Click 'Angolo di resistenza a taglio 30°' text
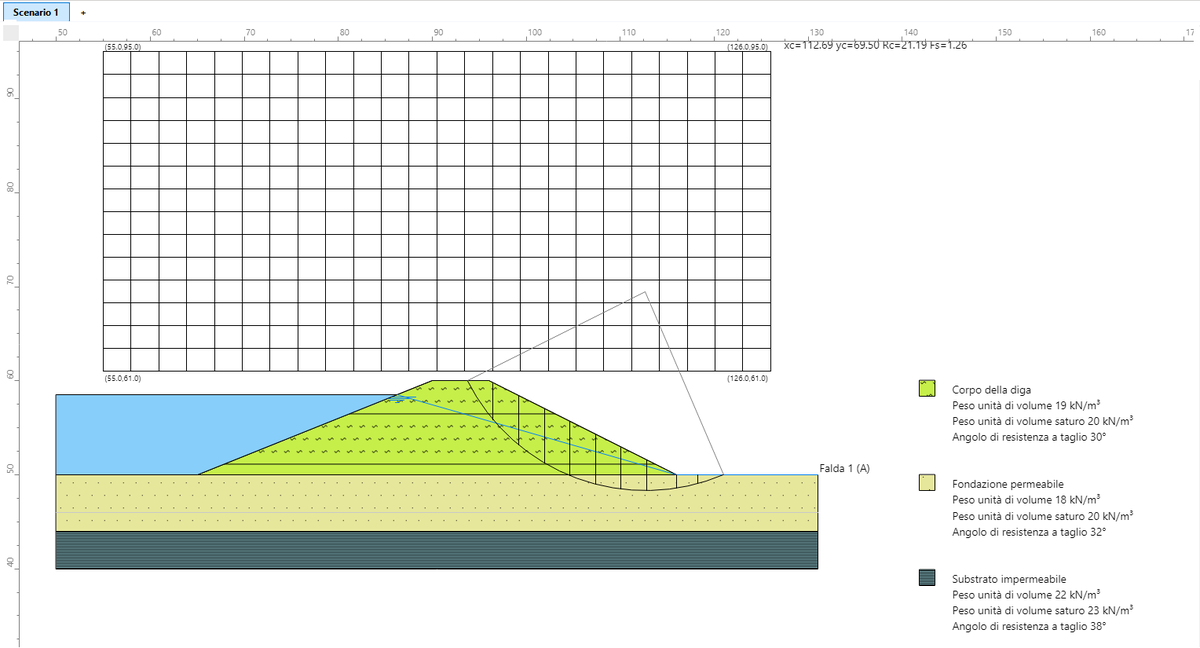Viewport: 1200px width, 648px height. (1029, 437)
